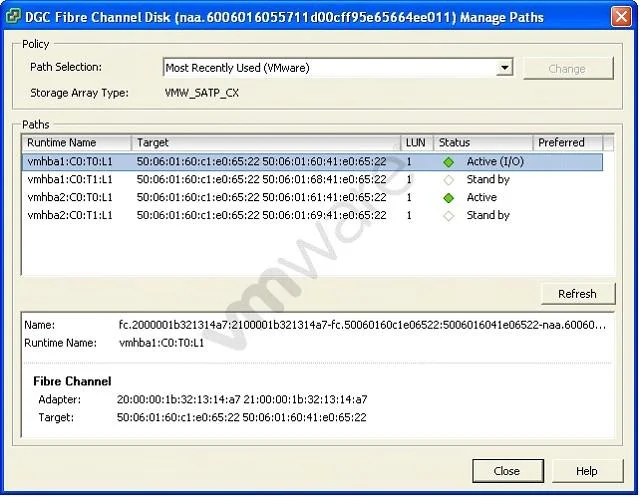Click the Fibre Channel Adapter WWN value

(242, 399)
